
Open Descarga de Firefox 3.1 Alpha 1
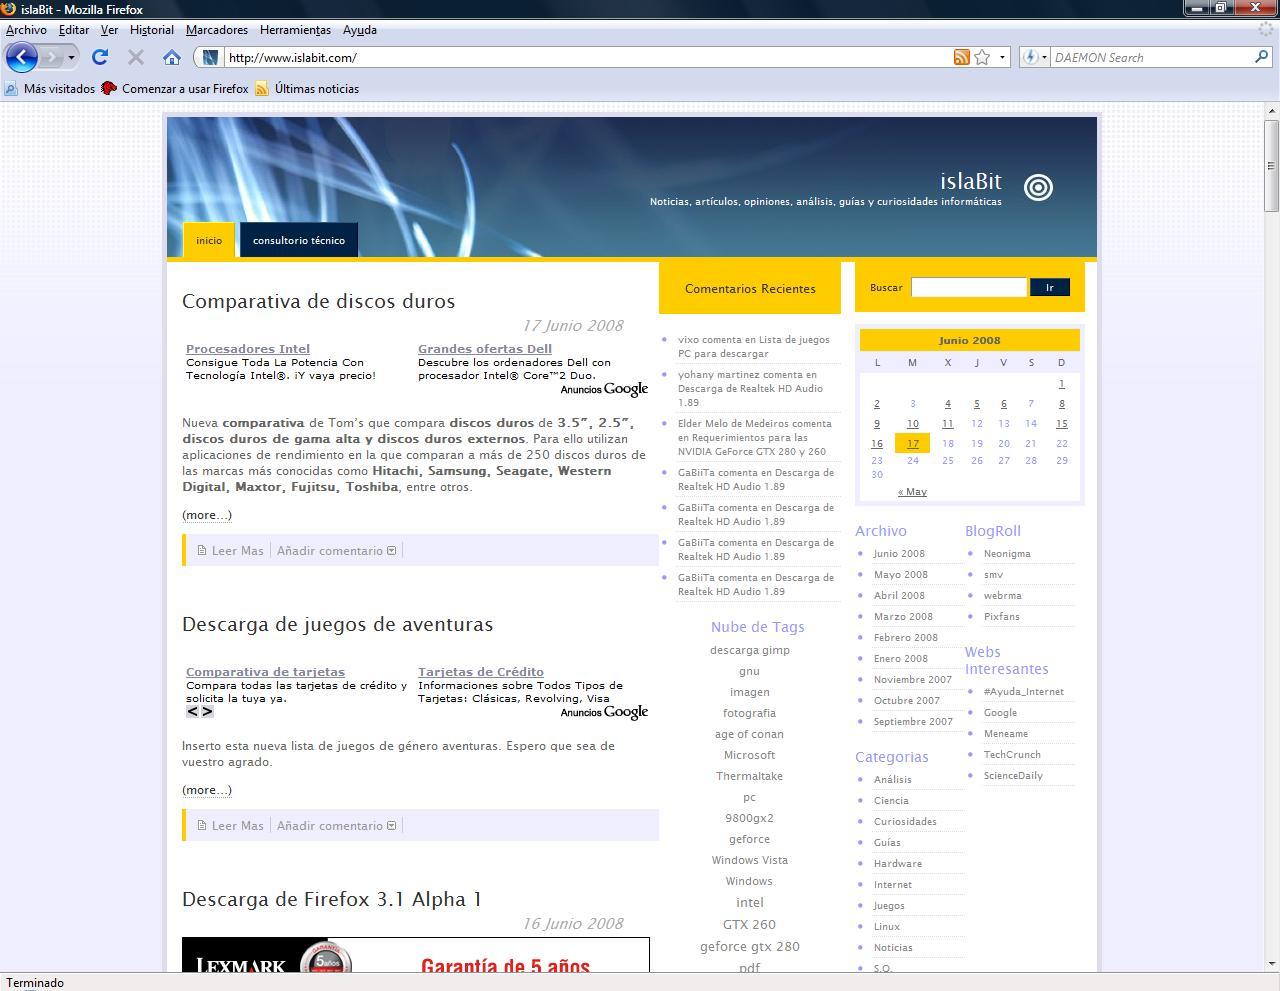pyautogui.click(x=331, y=899)
